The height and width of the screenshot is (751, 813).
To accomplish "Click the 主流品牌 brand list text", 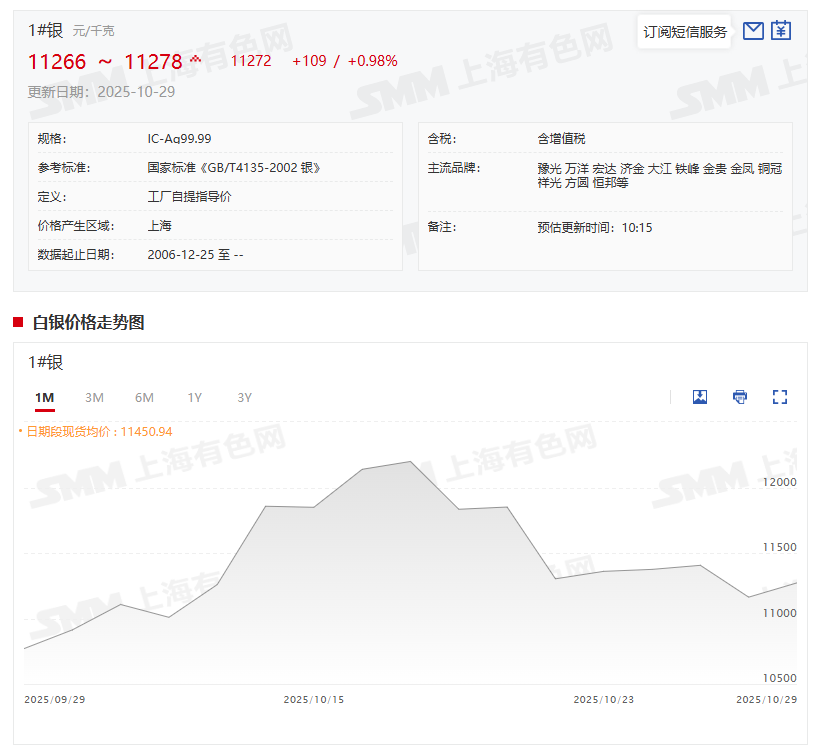I will tap(659, 175).
